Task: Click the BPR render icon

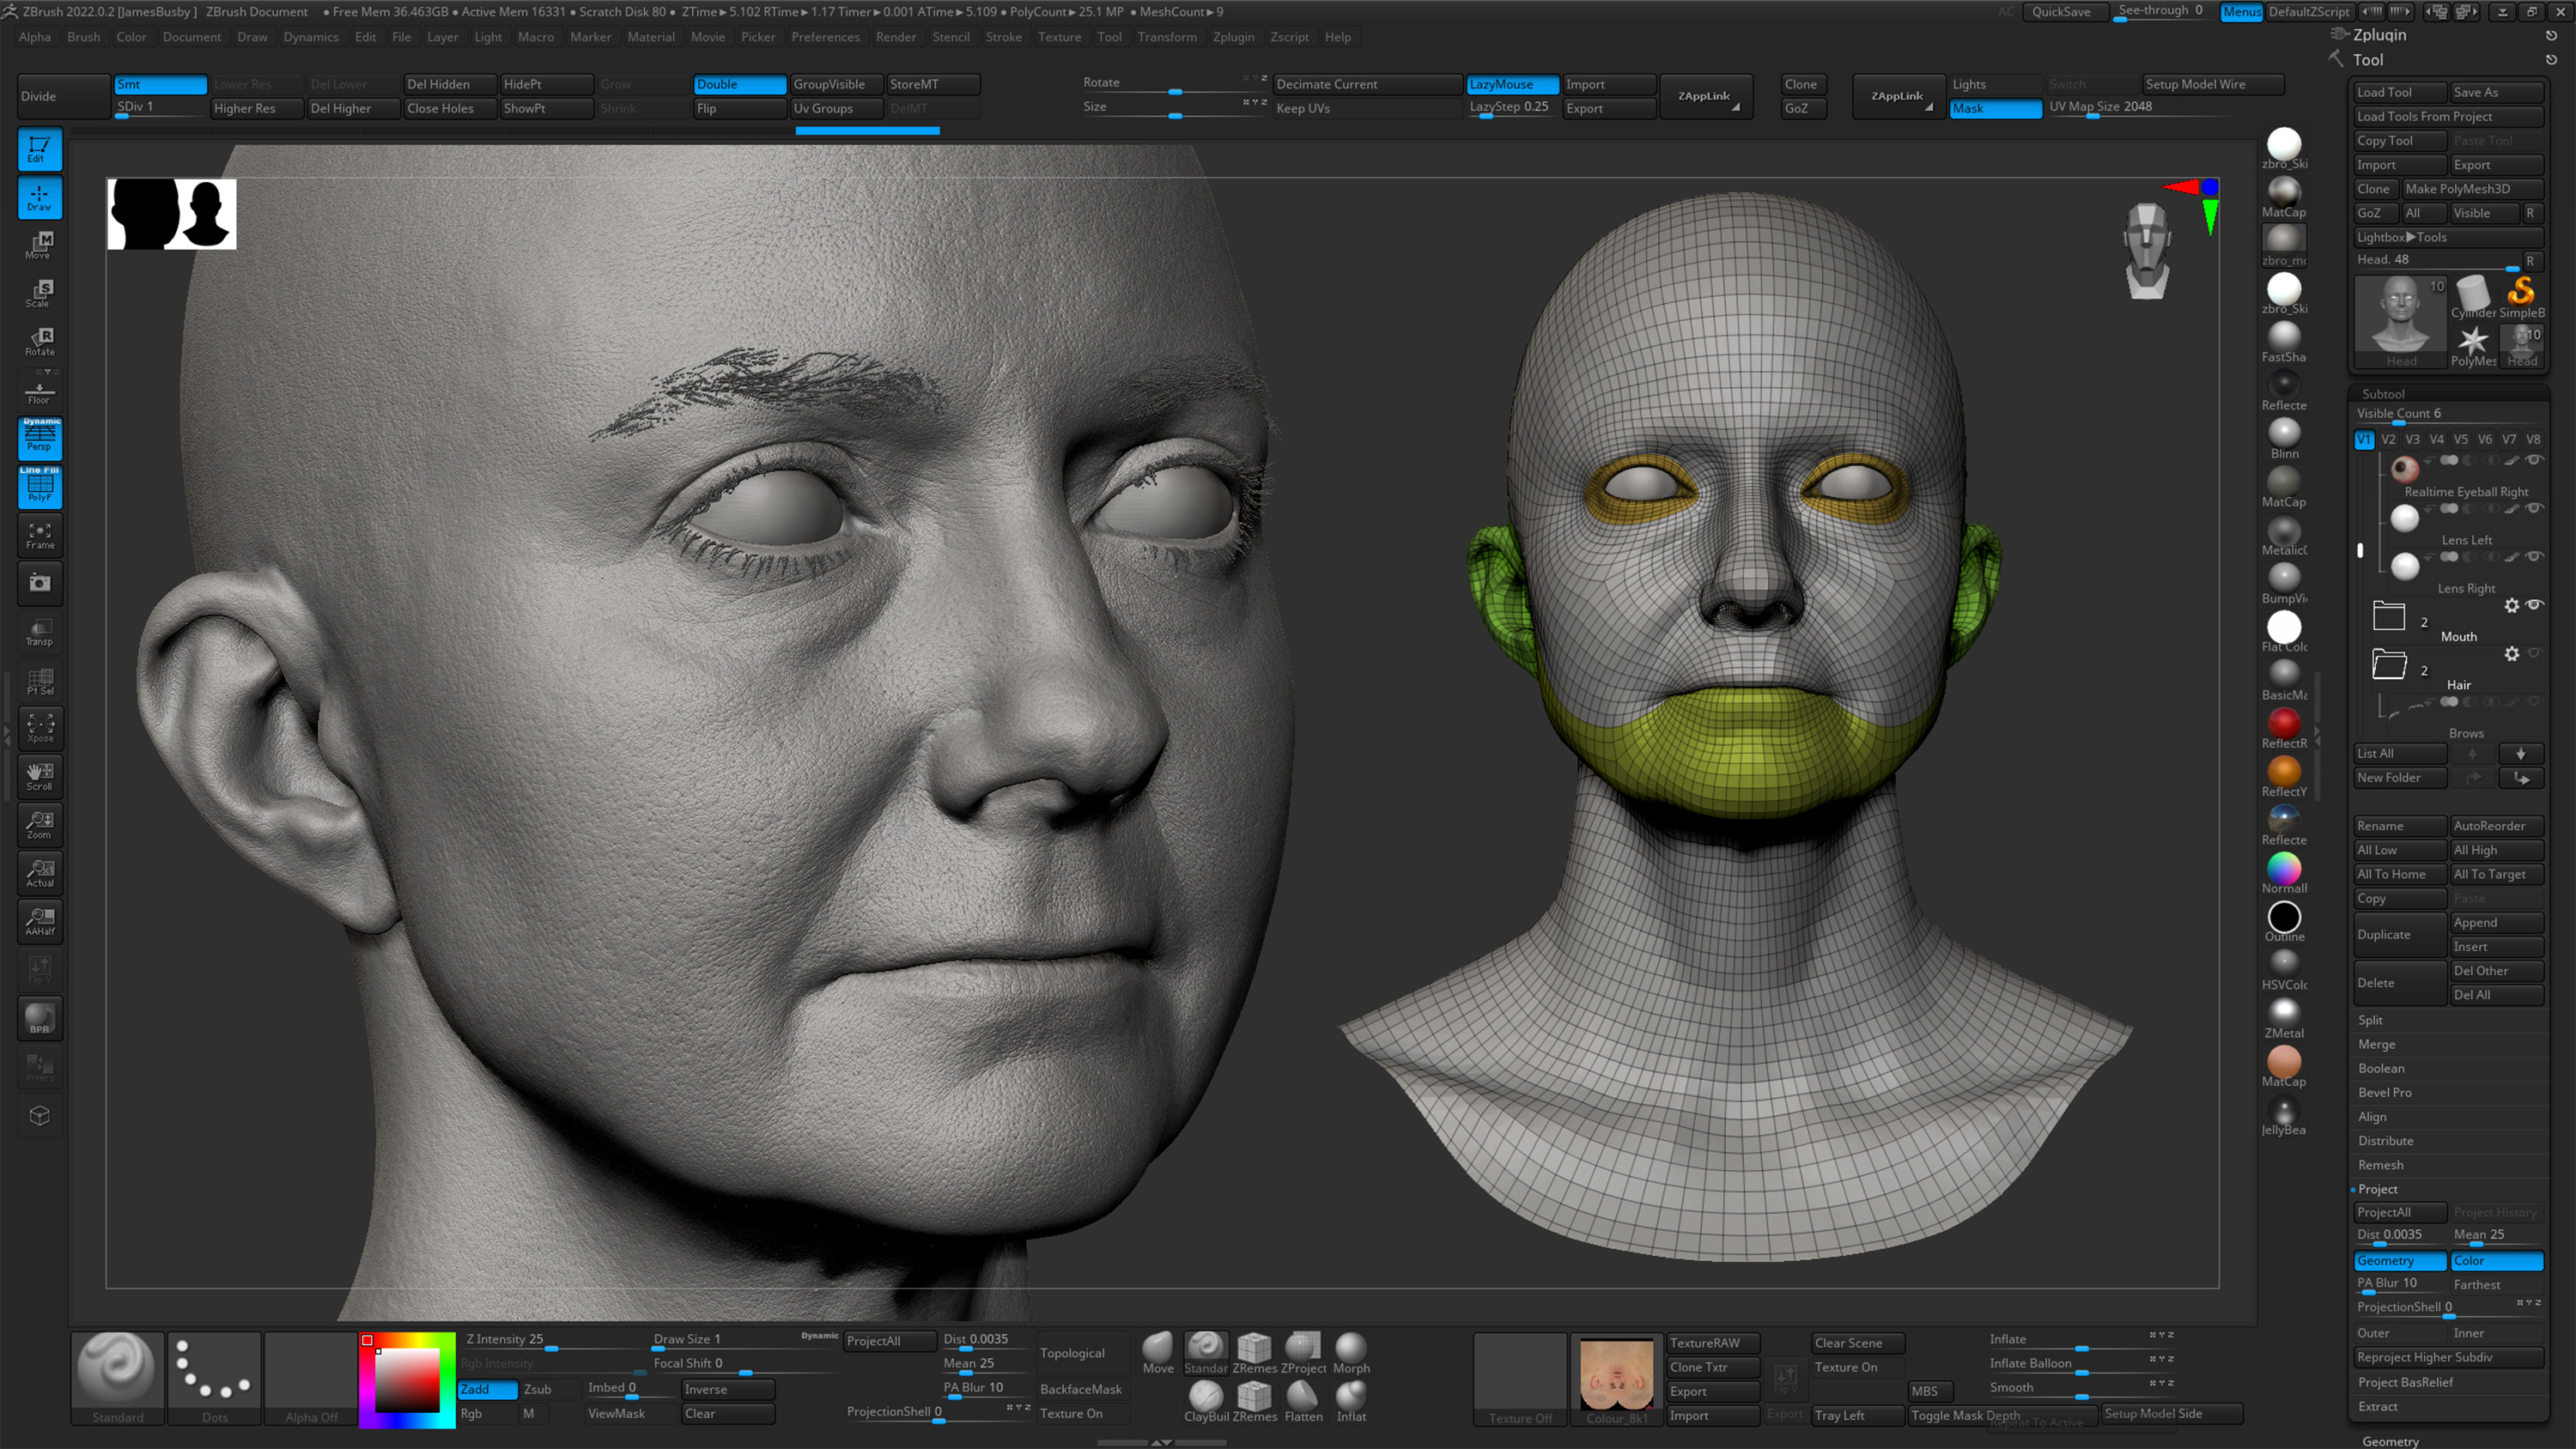Action: 39,1018
